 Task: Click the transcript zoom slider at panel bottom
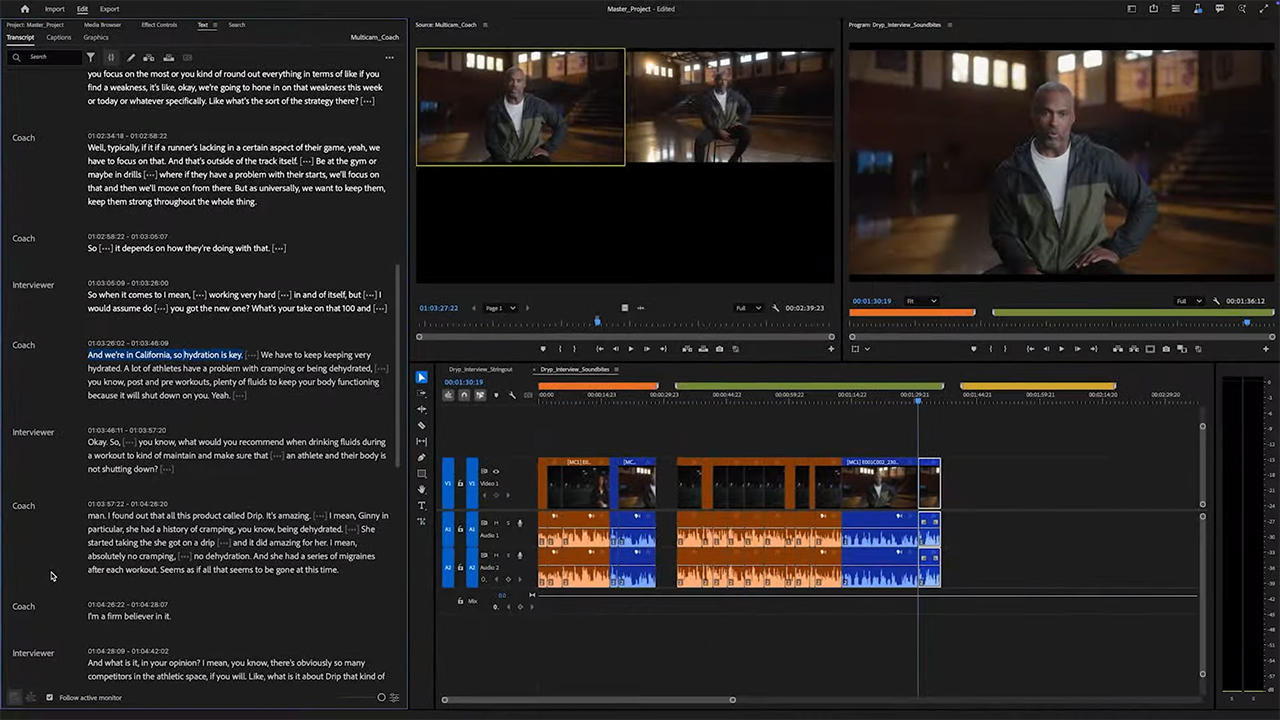tap(381, 697)
